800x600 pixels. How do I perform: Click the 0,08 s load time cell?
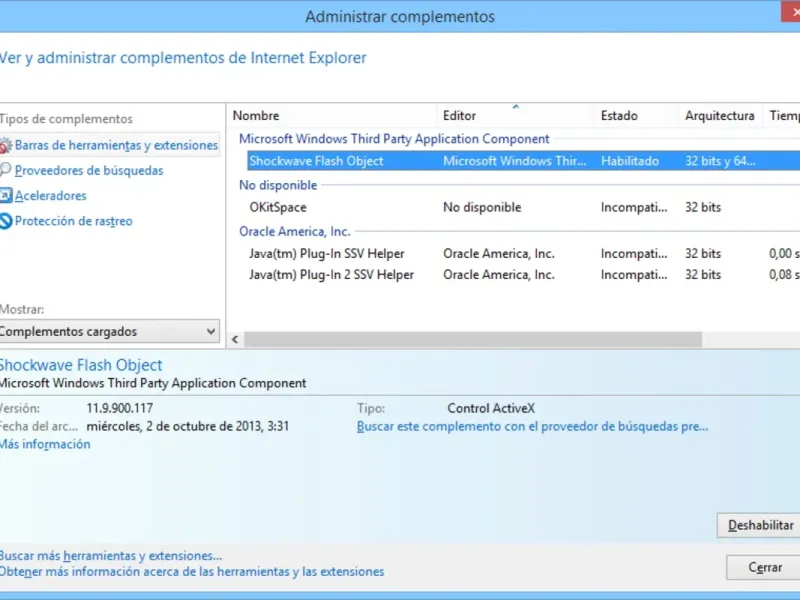tap(784, 275)
